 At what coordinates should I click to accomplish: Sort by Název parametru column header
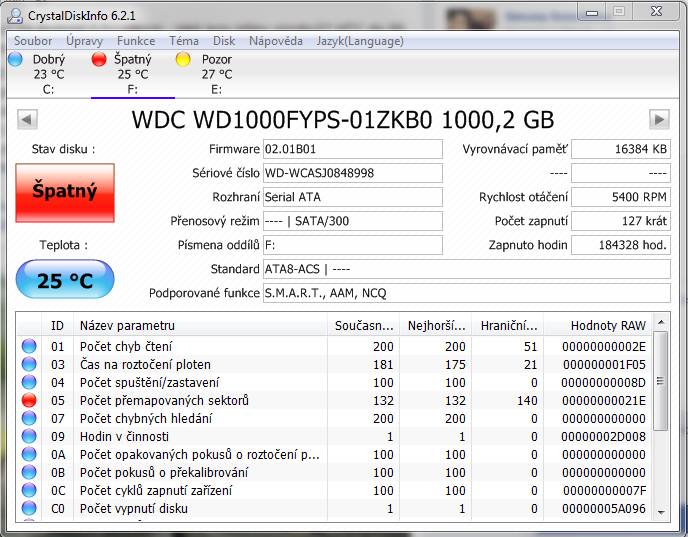coord(201,326)
